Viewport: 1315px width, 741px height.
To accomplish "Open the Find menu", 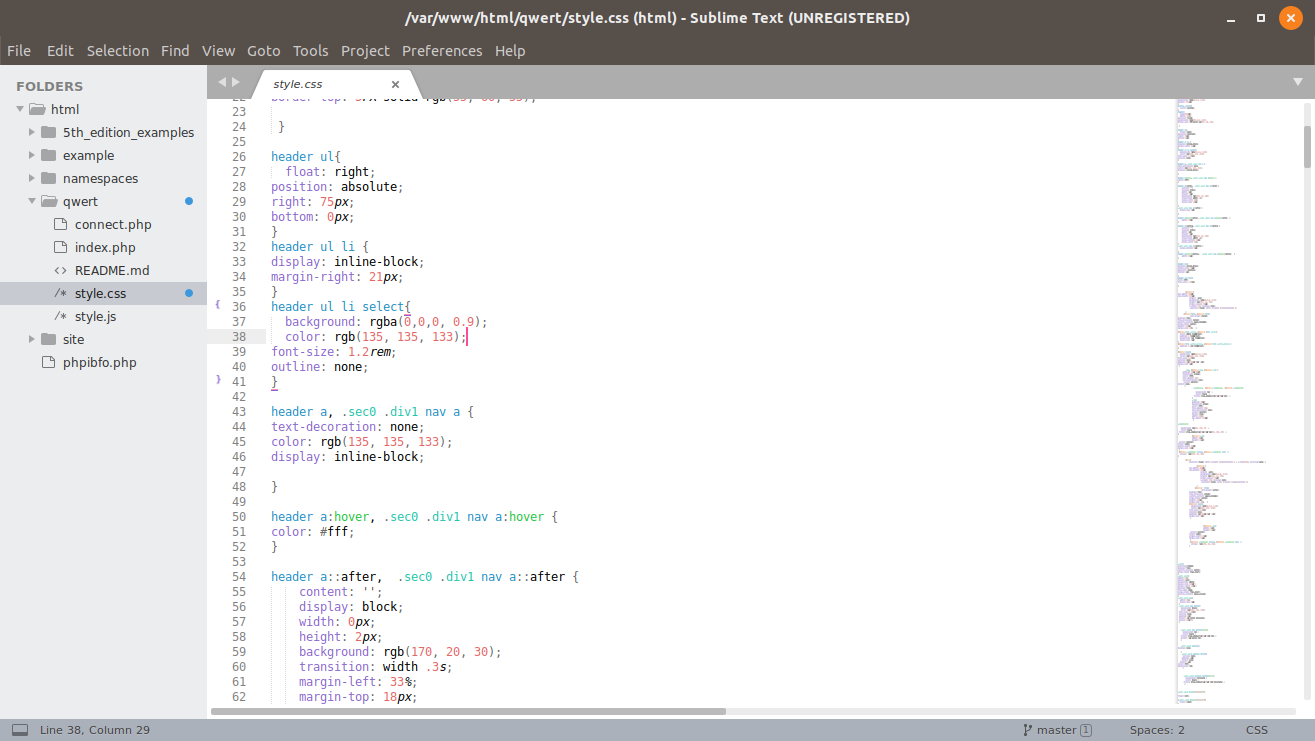I will tap(175, 51).
